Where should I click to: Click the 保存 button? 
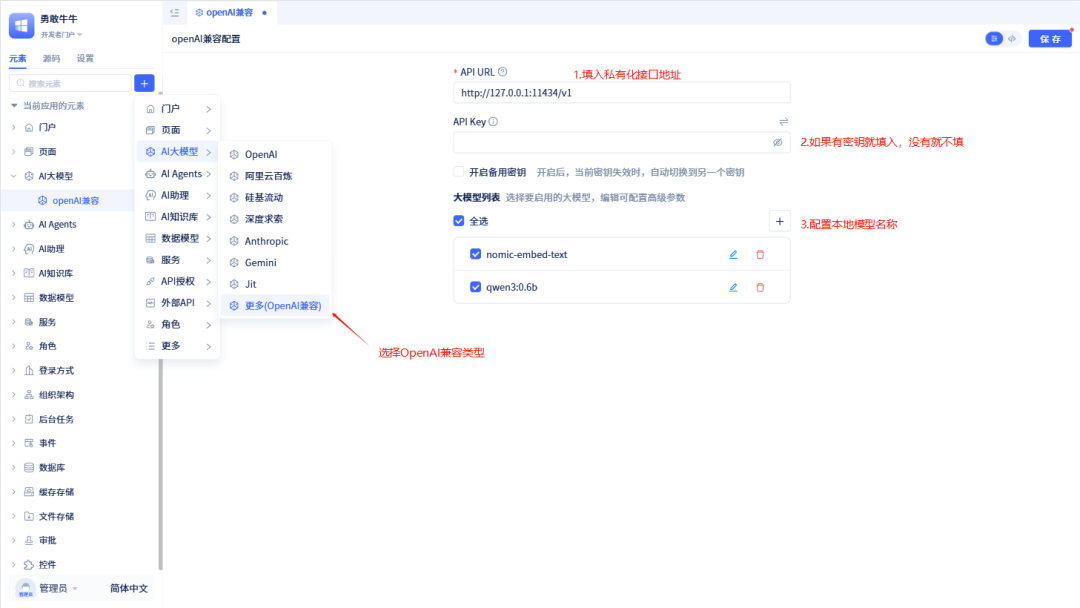1050,39
